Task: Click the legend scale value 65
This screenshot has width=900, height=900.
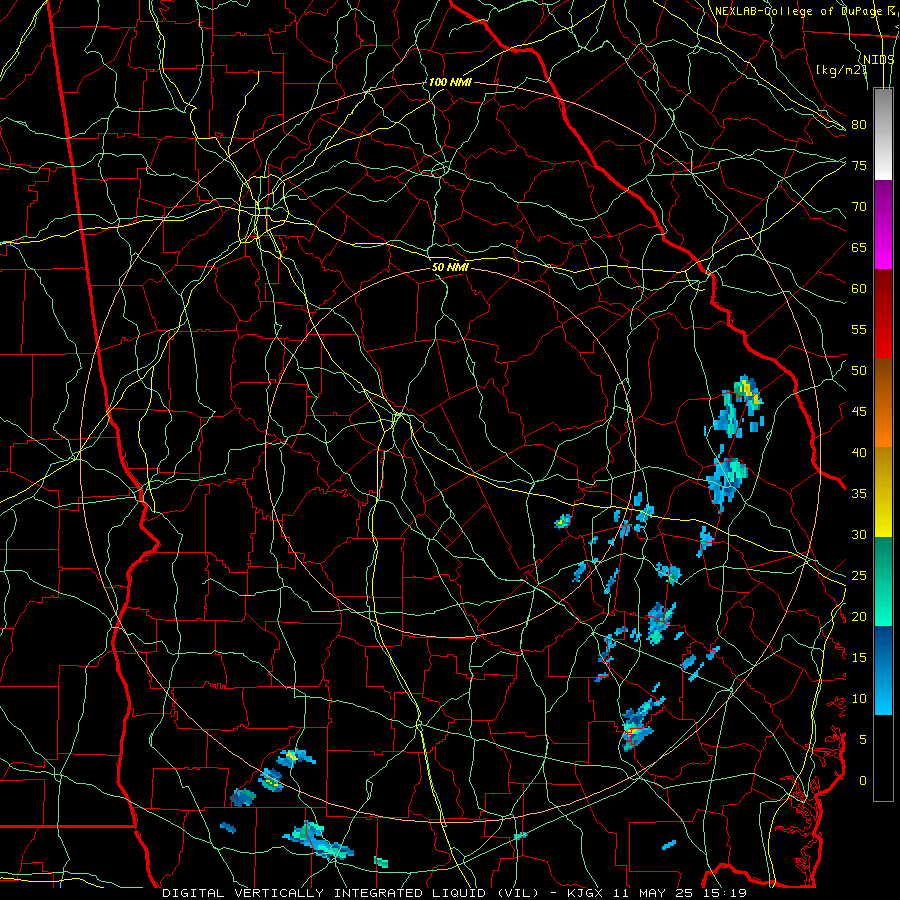Action: coord(859,247)
